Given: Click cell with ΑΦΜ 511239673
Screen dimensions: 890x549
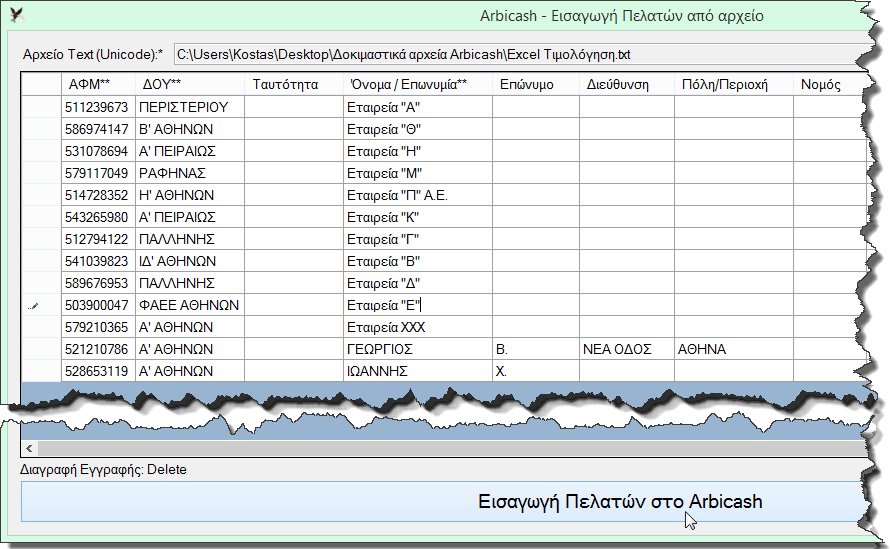Looking at the screenshot, I should point(98,107).
